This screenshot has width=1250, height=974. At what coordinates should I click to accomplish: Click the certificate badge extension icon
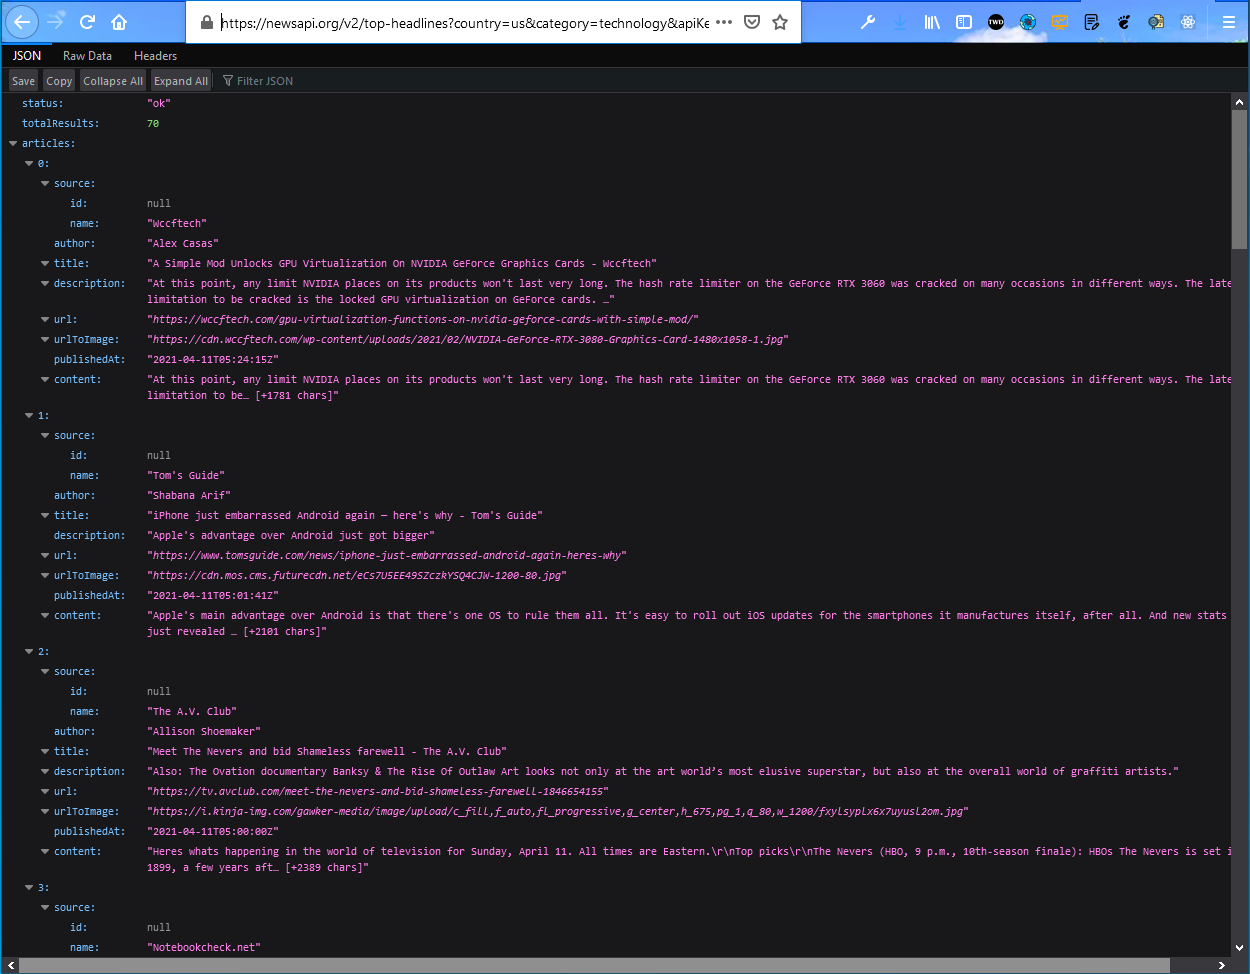[x=1156, y=22]
